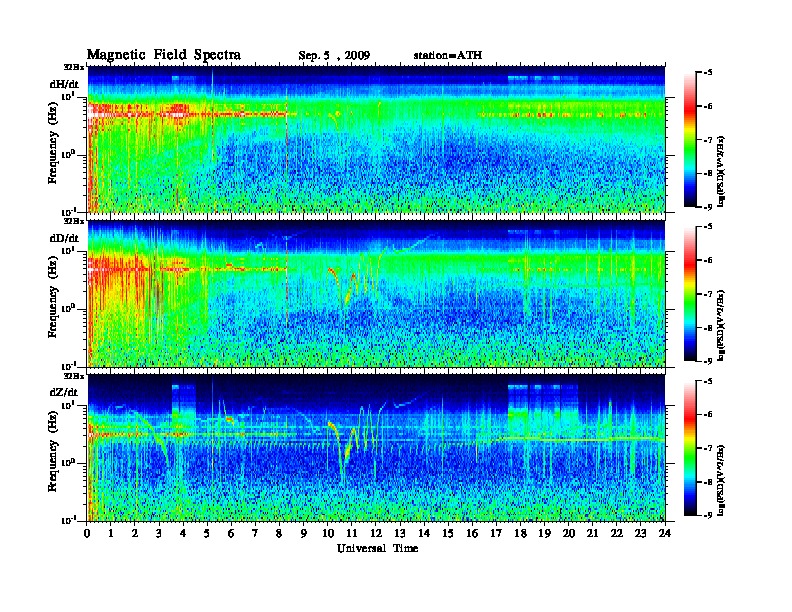
Task: Click hour tick label 3 on time axis
Action: 159,533
